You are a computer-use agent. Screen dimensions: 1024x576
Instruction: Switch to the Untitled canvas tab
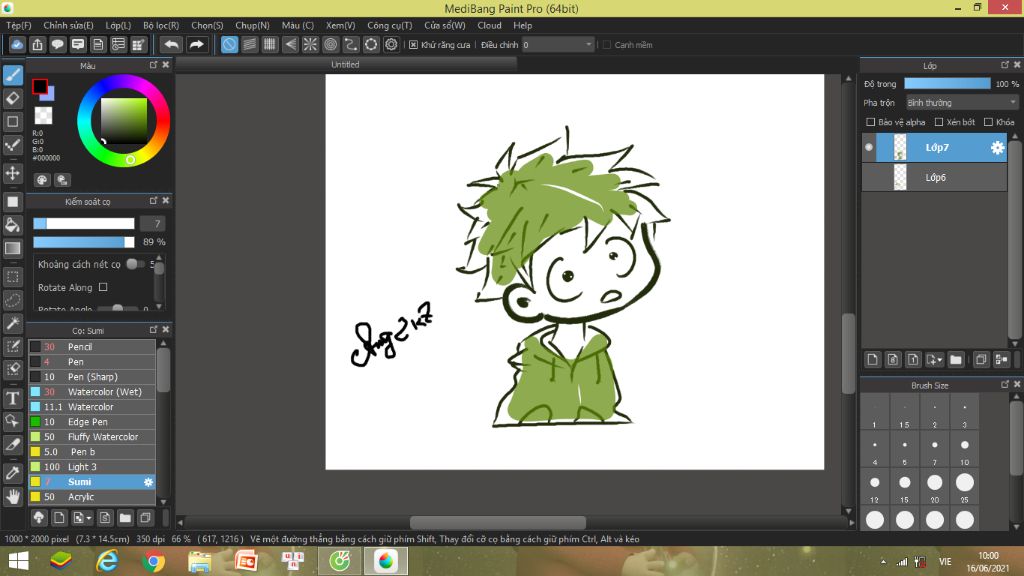pos(345,65)
